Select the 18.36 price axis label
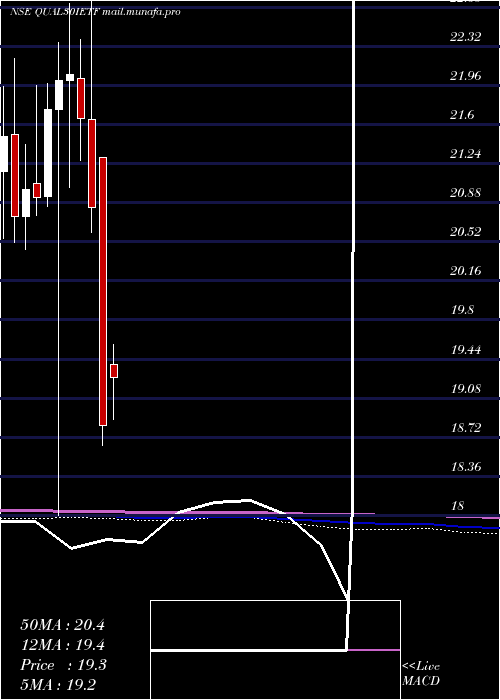Screen dimensions: 500x700 coord(465,467)
